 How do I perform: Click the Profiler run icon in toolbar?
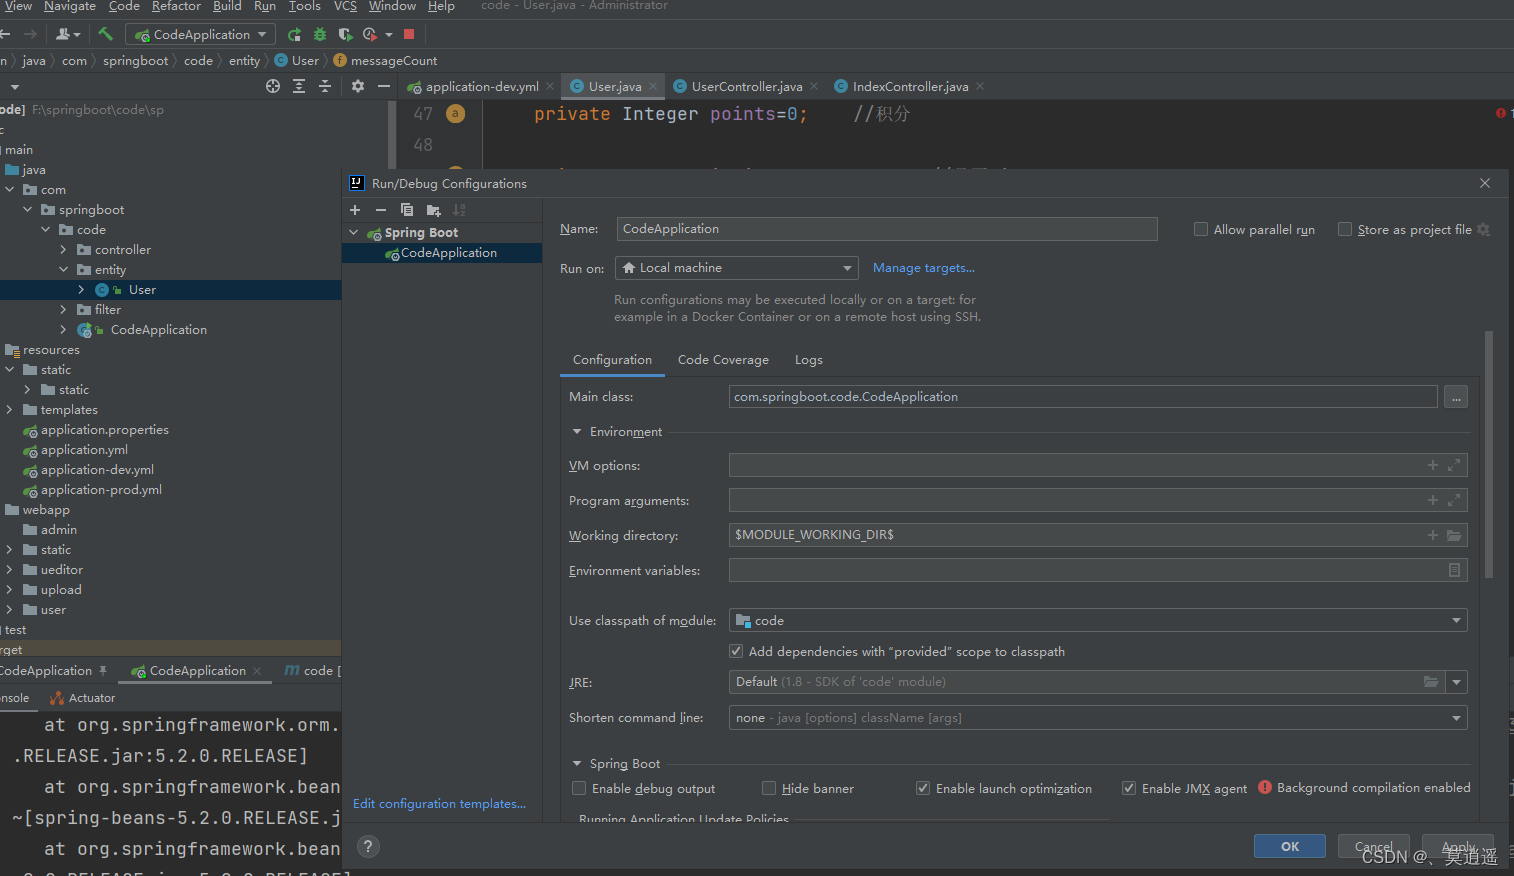tap(370, 34)
